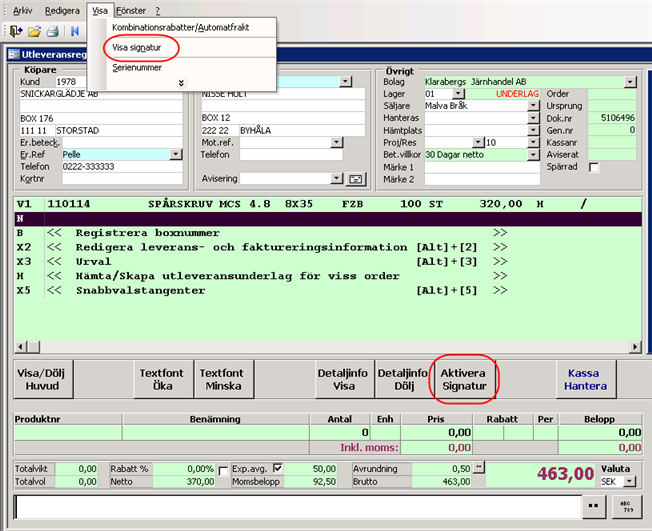The height and width of the screenshot is (531, 652).
Task: Click the Er.beteck. input field
Action: tap(122, 143)
